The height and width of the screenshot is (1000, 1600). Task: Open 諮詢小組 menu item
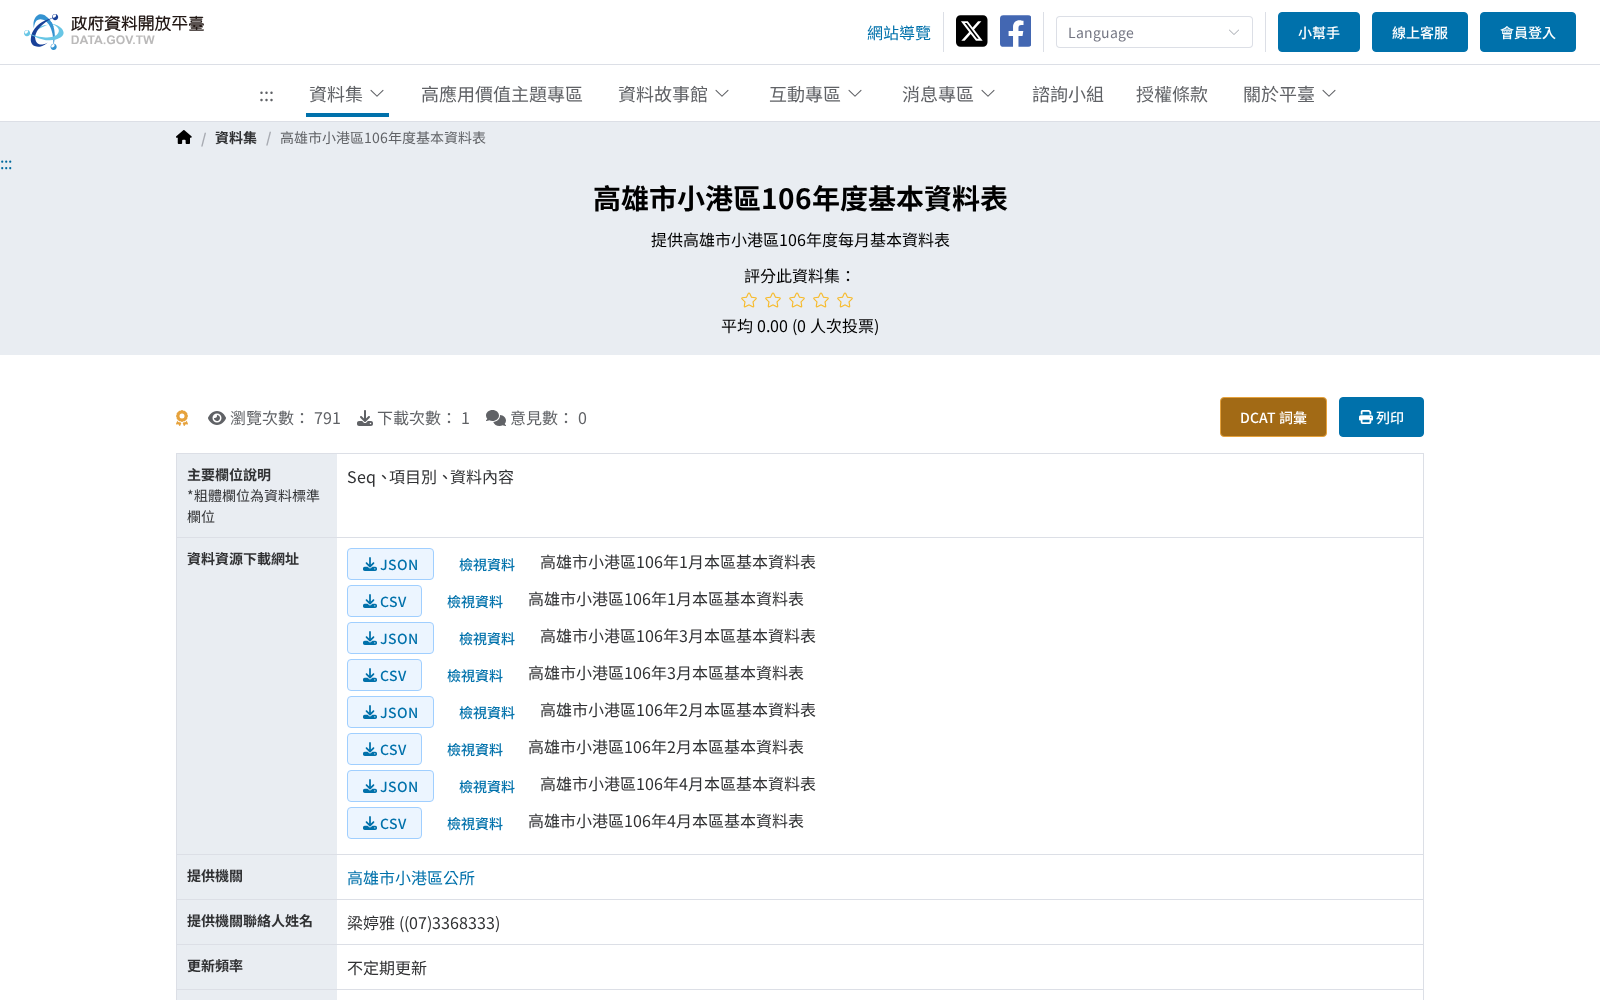click(1068, 94)
